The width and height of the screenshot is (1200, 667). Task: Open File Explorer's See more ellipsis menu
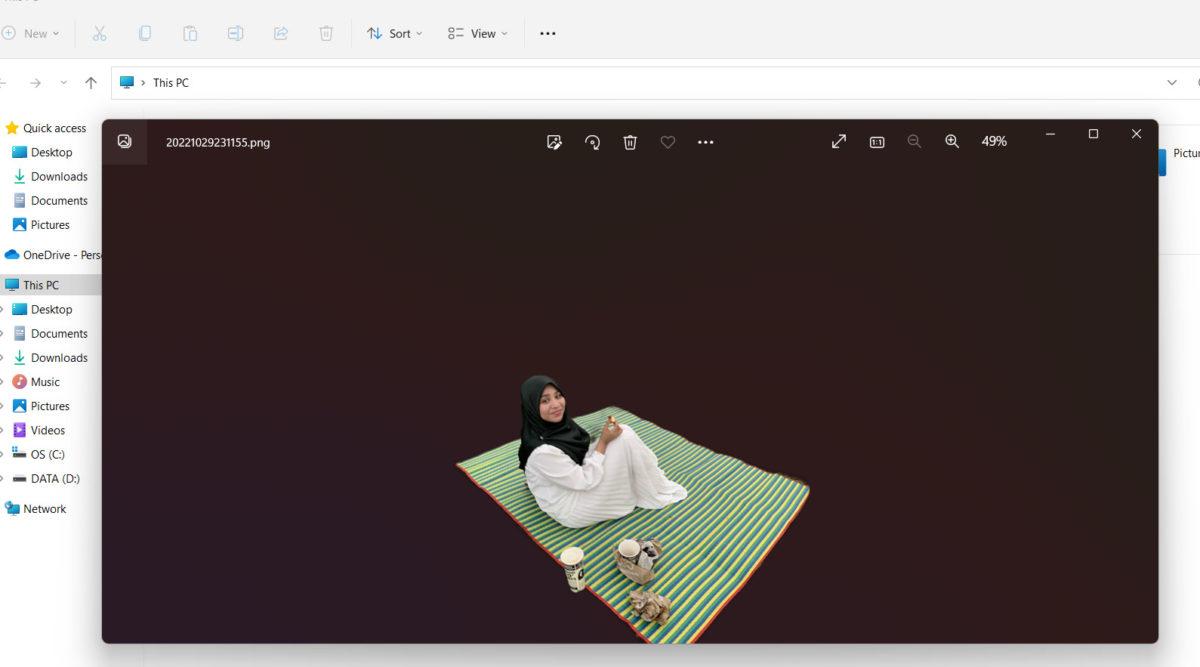pos(547,33)
